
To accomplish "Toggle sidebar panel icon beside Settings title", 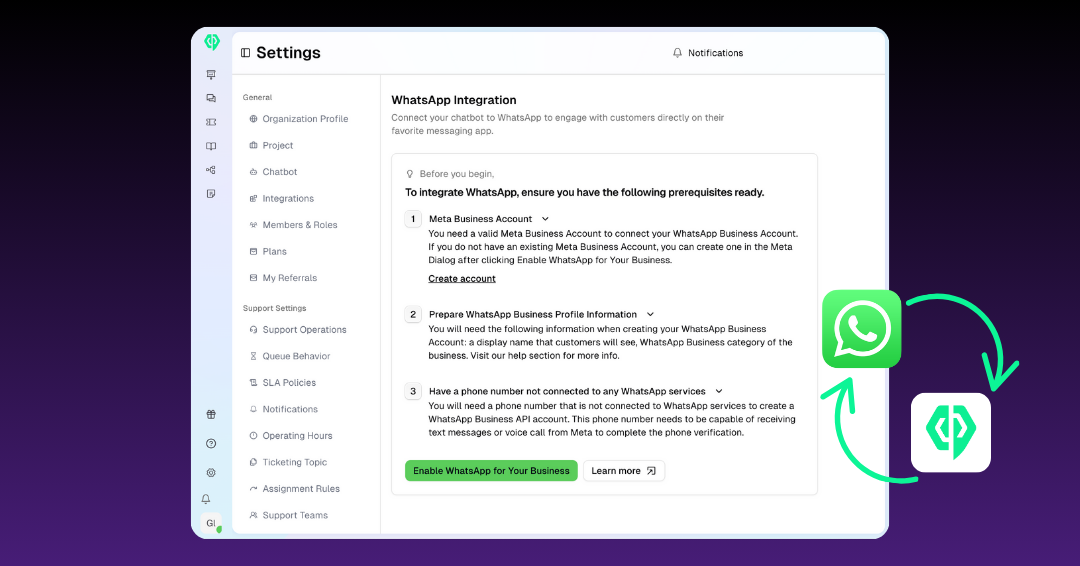I will point(245,53).
